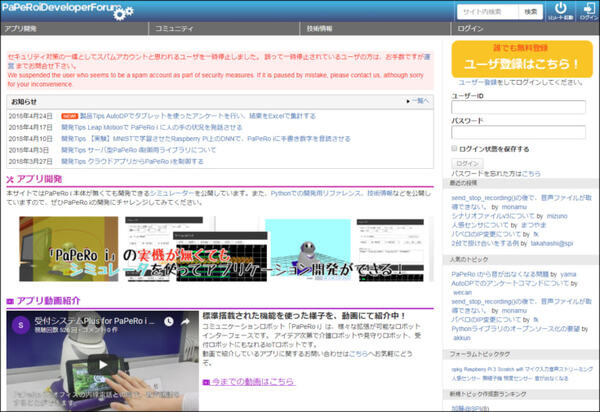Click the purple icon beside アプリ動画紹介 heading
Viewport: 600px width, 412px height.
click(x=10, y=300)
